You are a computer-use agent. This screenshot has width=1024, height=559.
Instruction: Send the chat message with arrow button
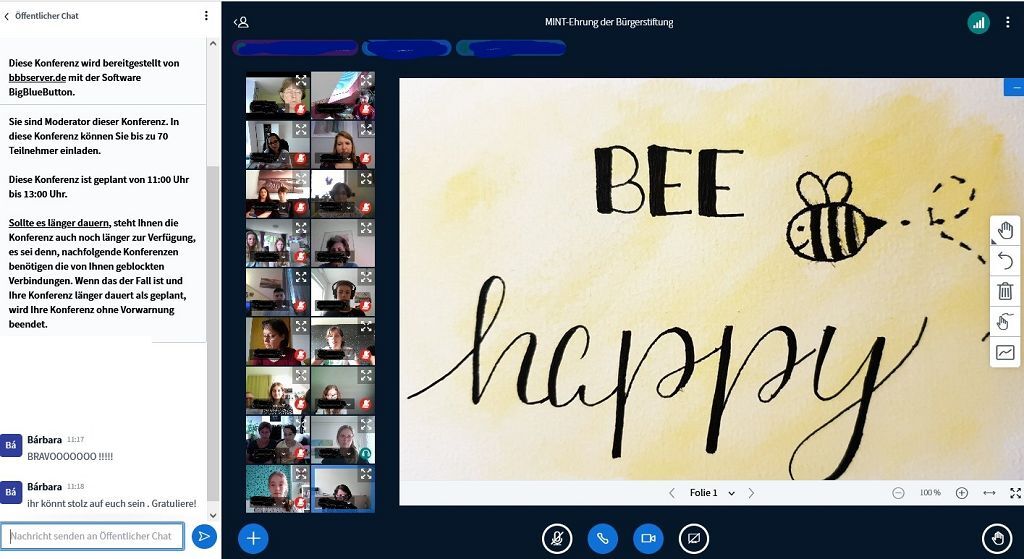coord(204,537)
